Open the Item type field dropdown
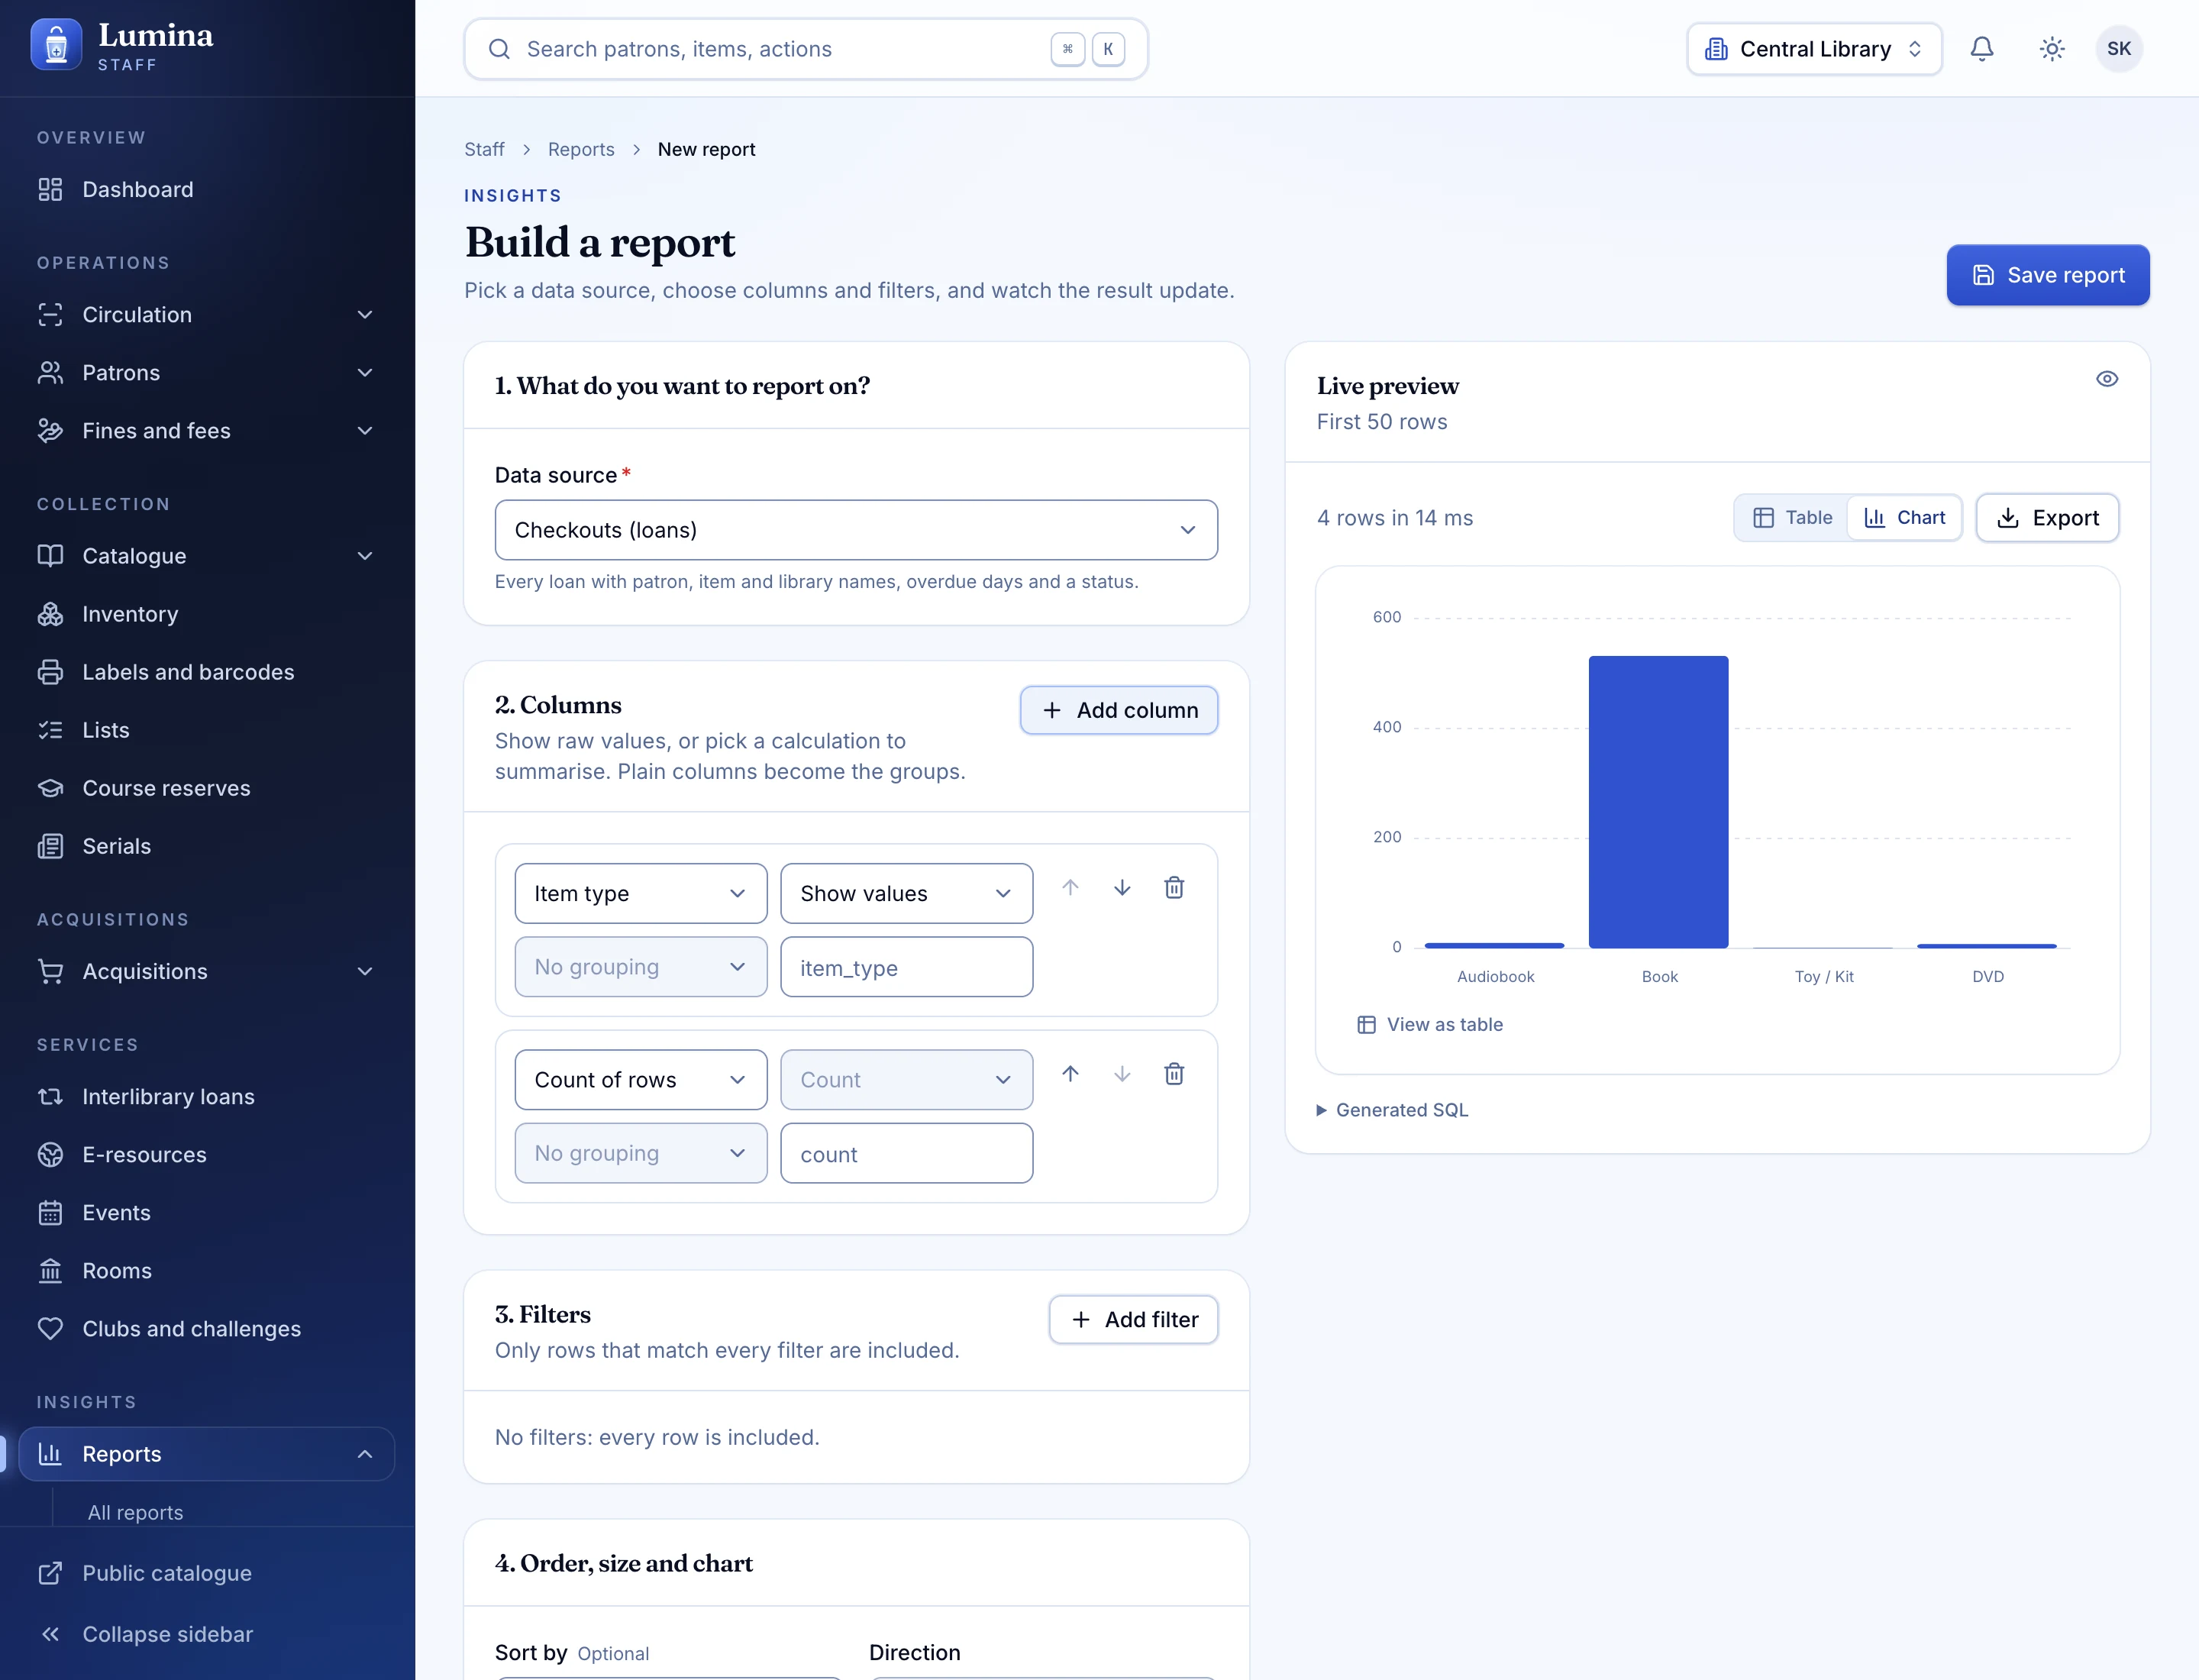The width and height of the screenshot is (2199, 1680). (x=640, y=894)
